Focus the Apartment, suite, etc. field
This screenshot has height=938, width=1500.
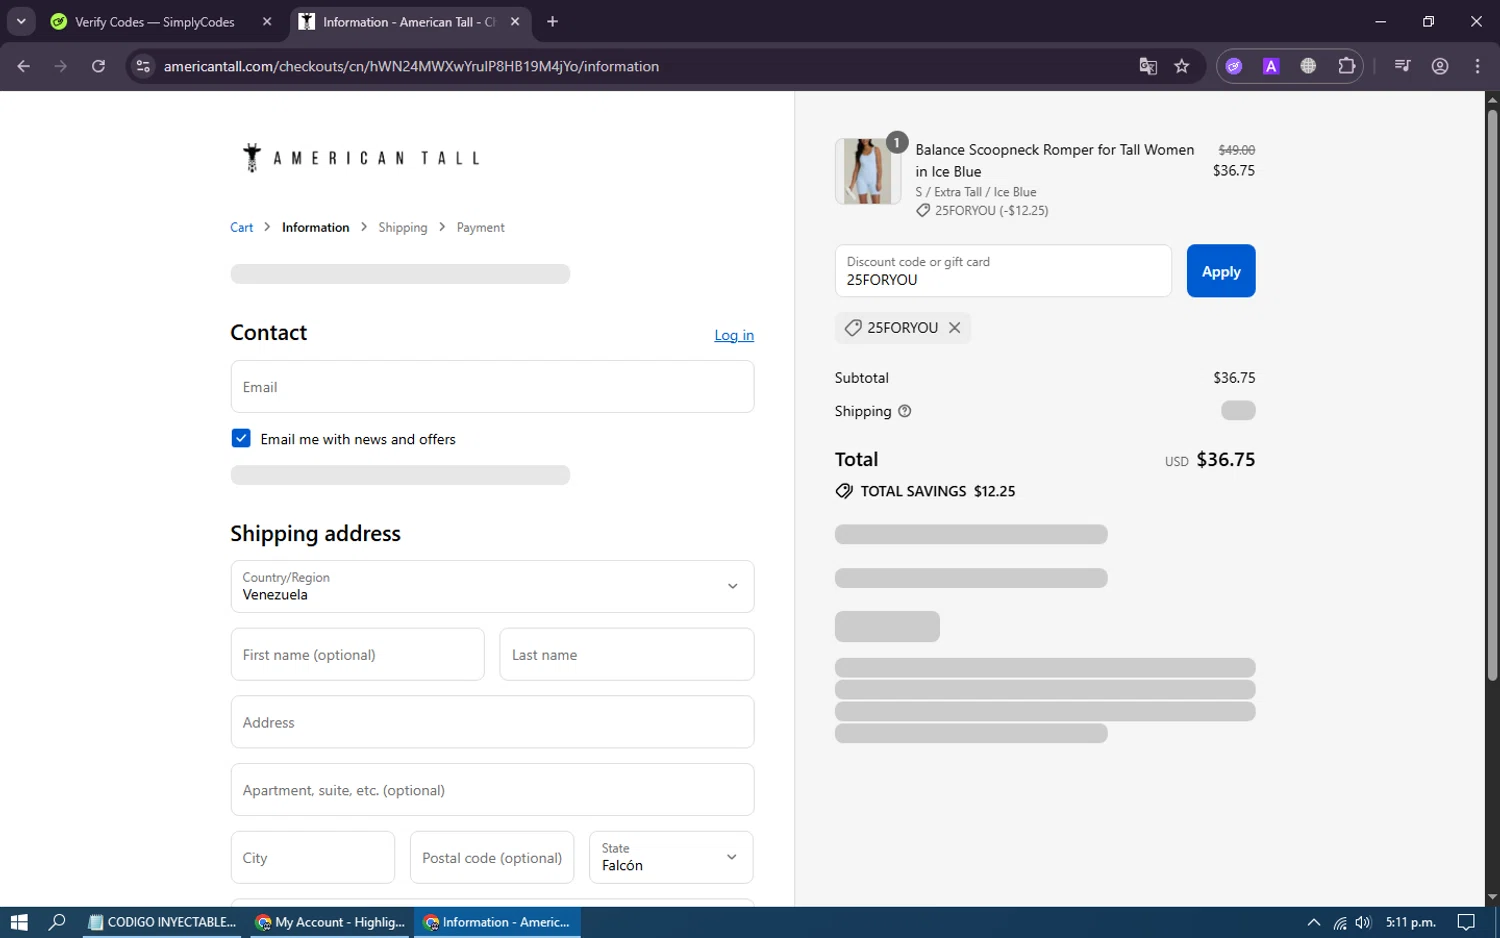[x=492, y=790]
